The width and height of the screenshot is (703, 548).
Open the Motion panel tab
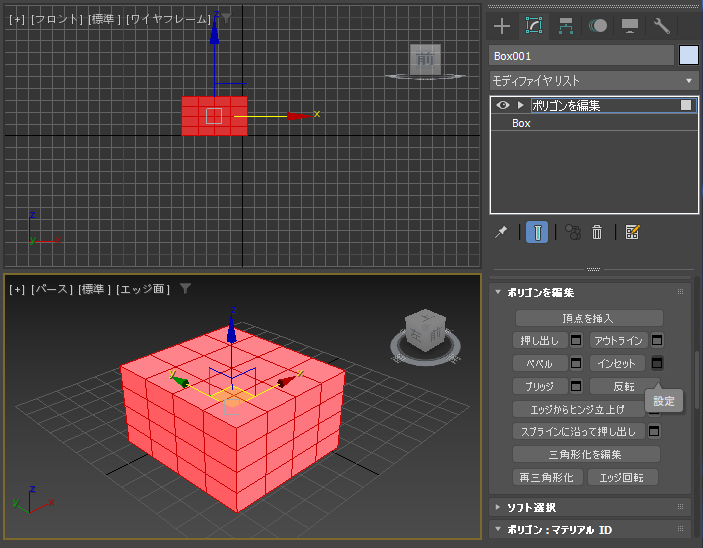[598, 26]
